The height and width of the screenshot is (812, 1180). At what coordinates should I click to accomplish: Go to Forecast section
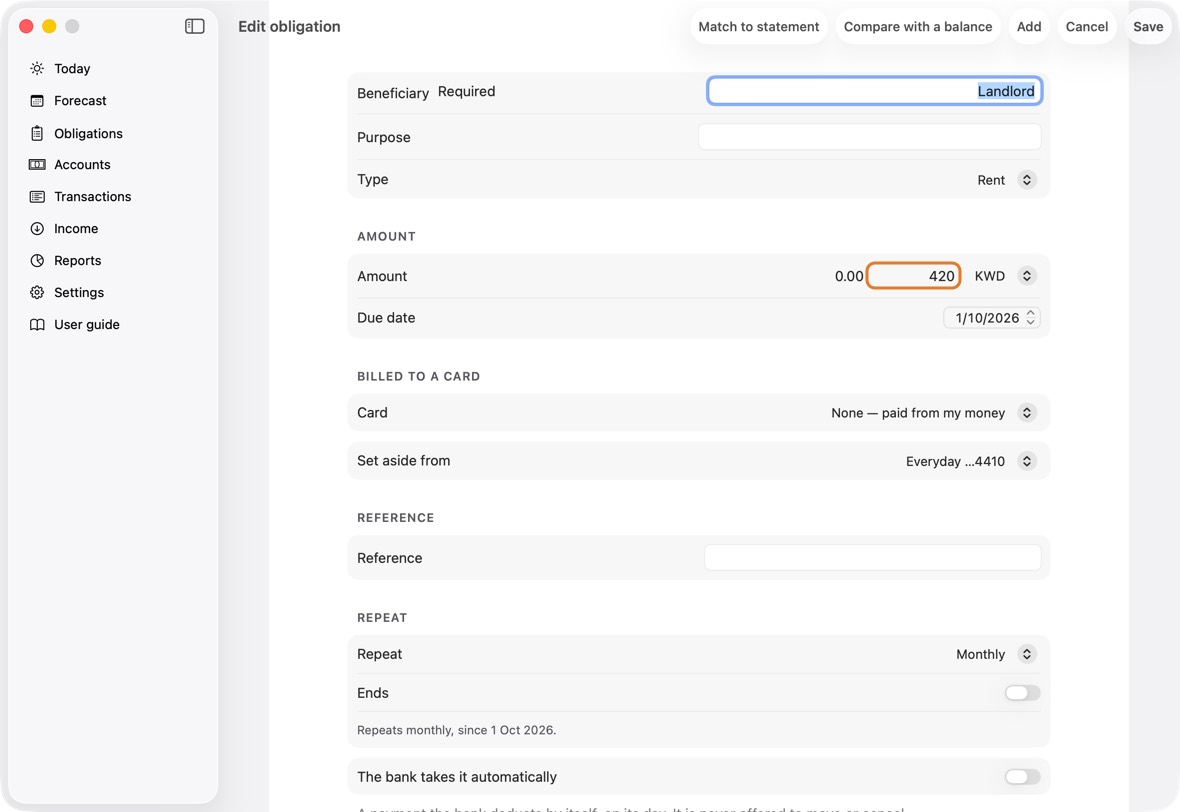[80, 101]
